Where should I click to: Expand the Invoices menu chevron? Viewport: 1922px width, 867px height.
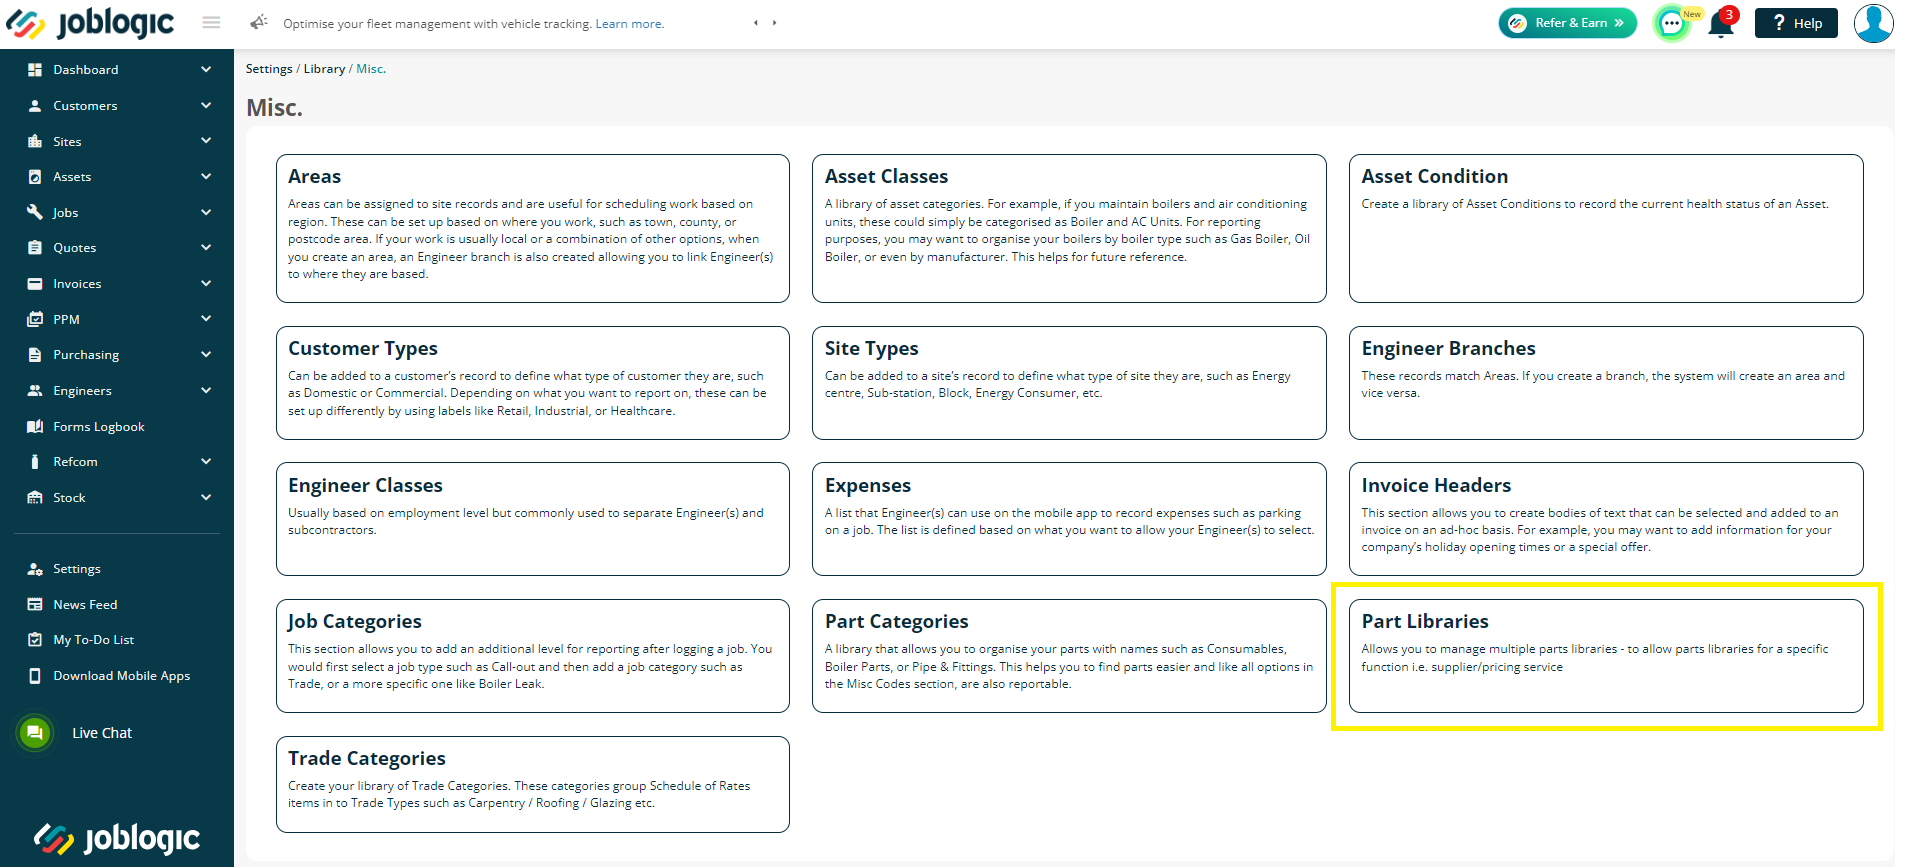pos(206,284)
